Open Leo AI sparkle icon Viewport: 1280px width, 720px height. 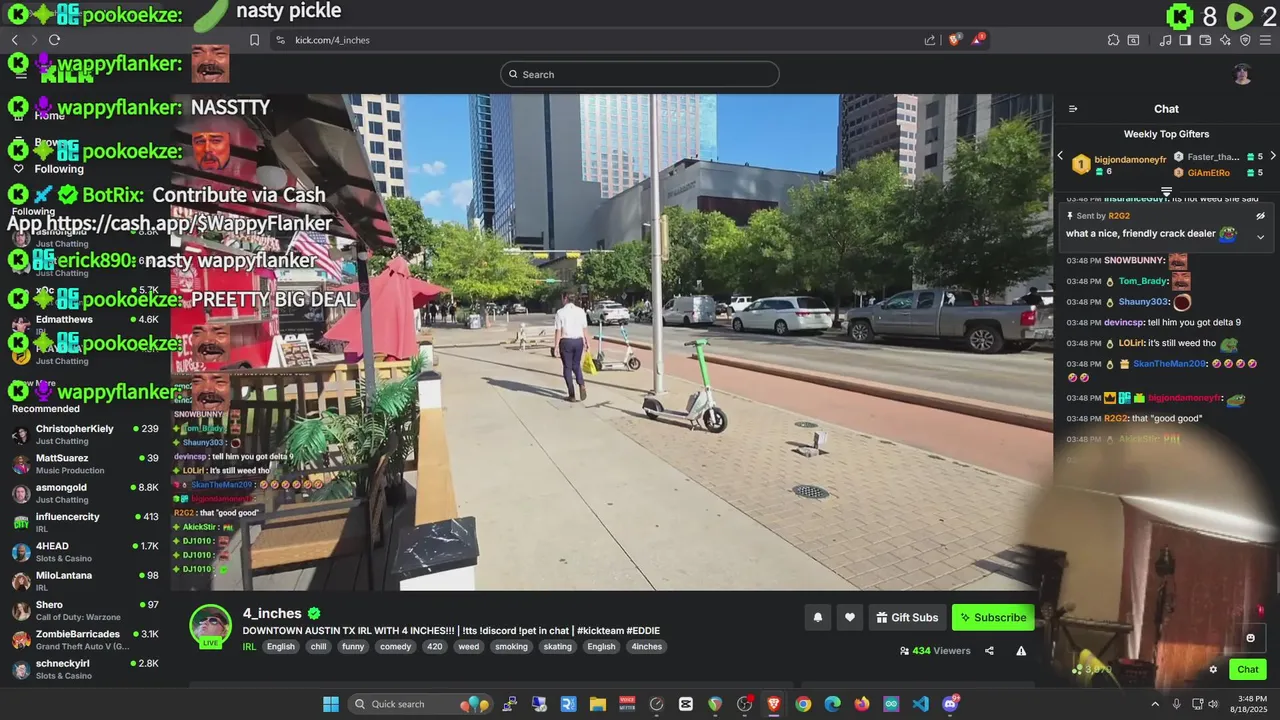(1225, 40)
